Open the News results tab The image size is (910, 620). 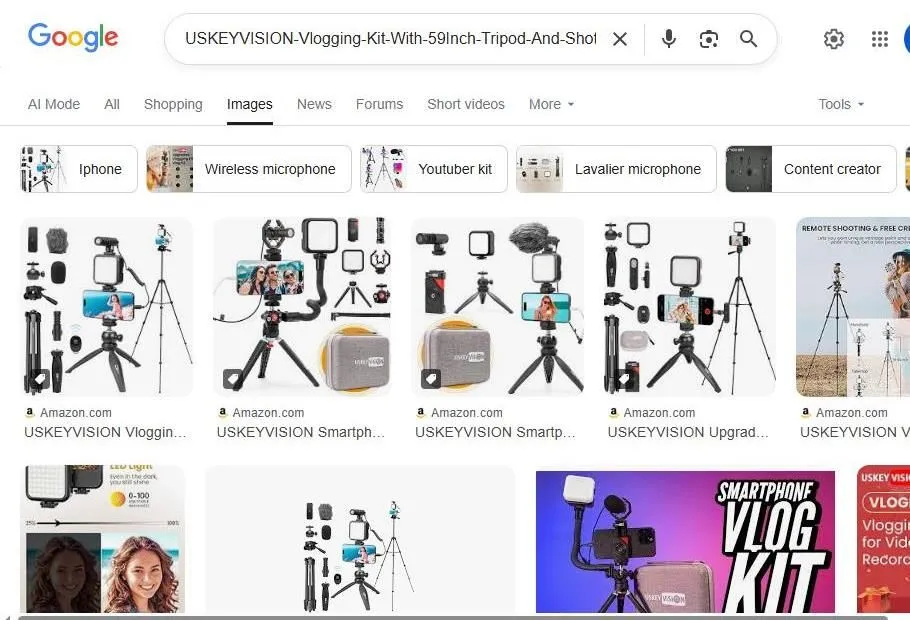point(314,104)
